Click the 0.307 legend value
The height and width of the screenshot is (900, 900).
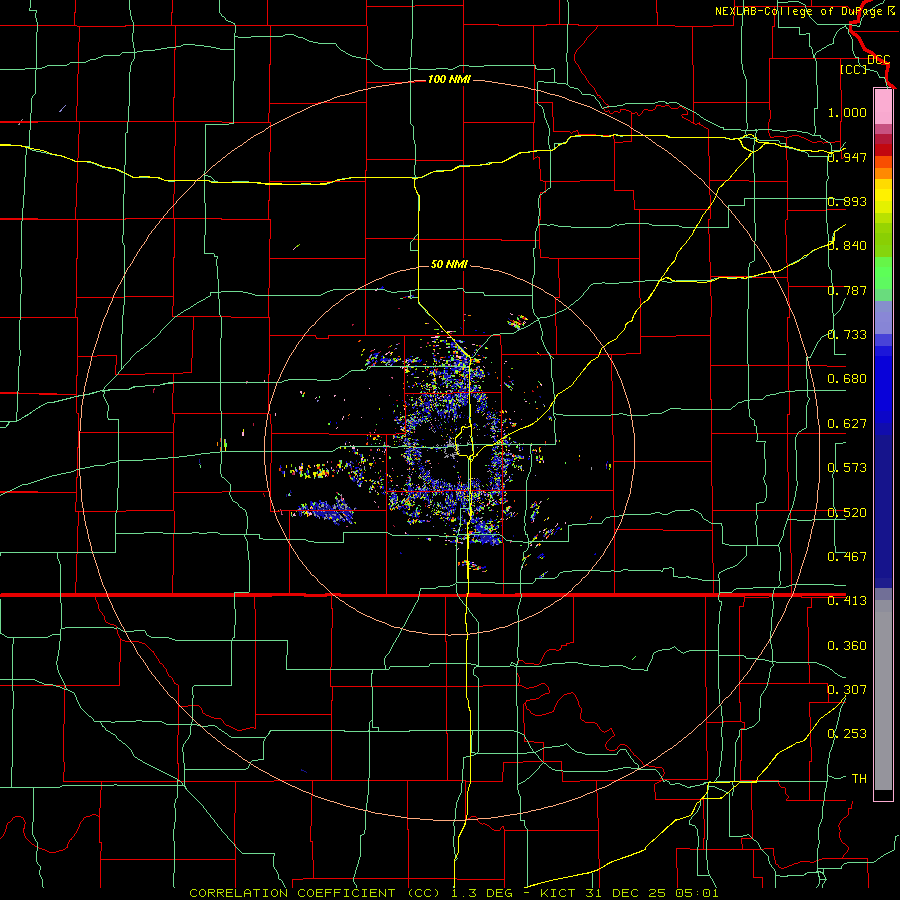coord(847,690)
